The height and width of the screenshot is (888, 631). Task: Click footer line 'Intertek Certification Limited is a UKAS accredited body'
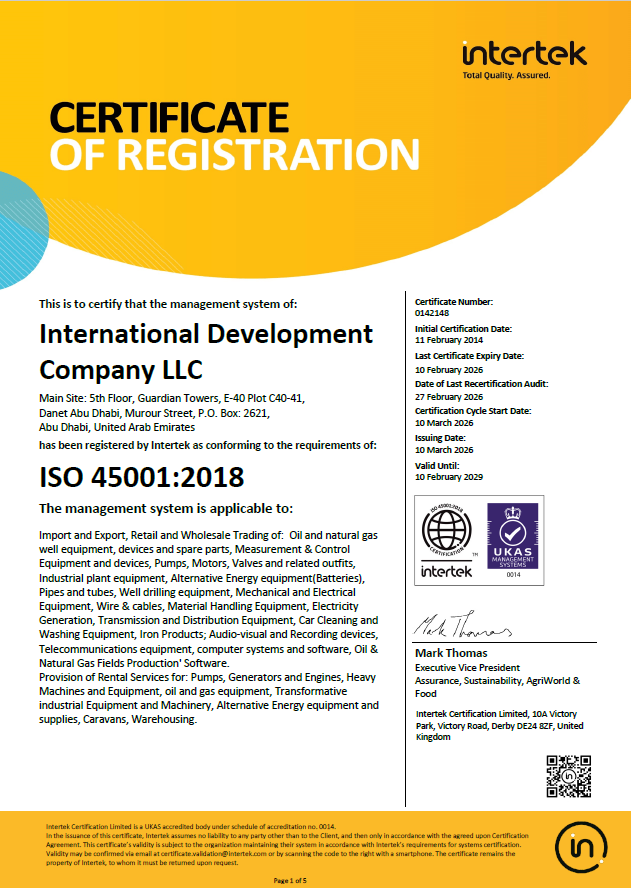coord(190,827)
